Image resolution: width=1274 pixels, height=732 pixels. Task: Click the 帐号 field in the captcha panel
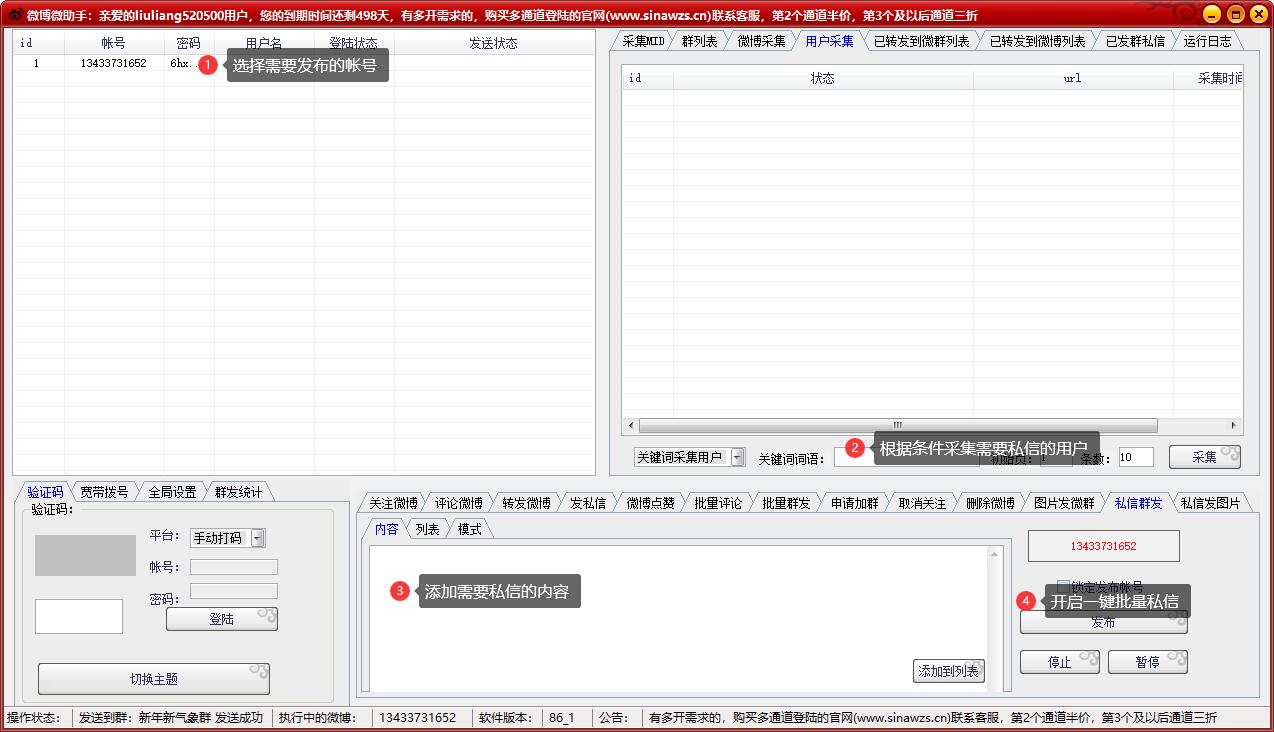pos(234,567)
